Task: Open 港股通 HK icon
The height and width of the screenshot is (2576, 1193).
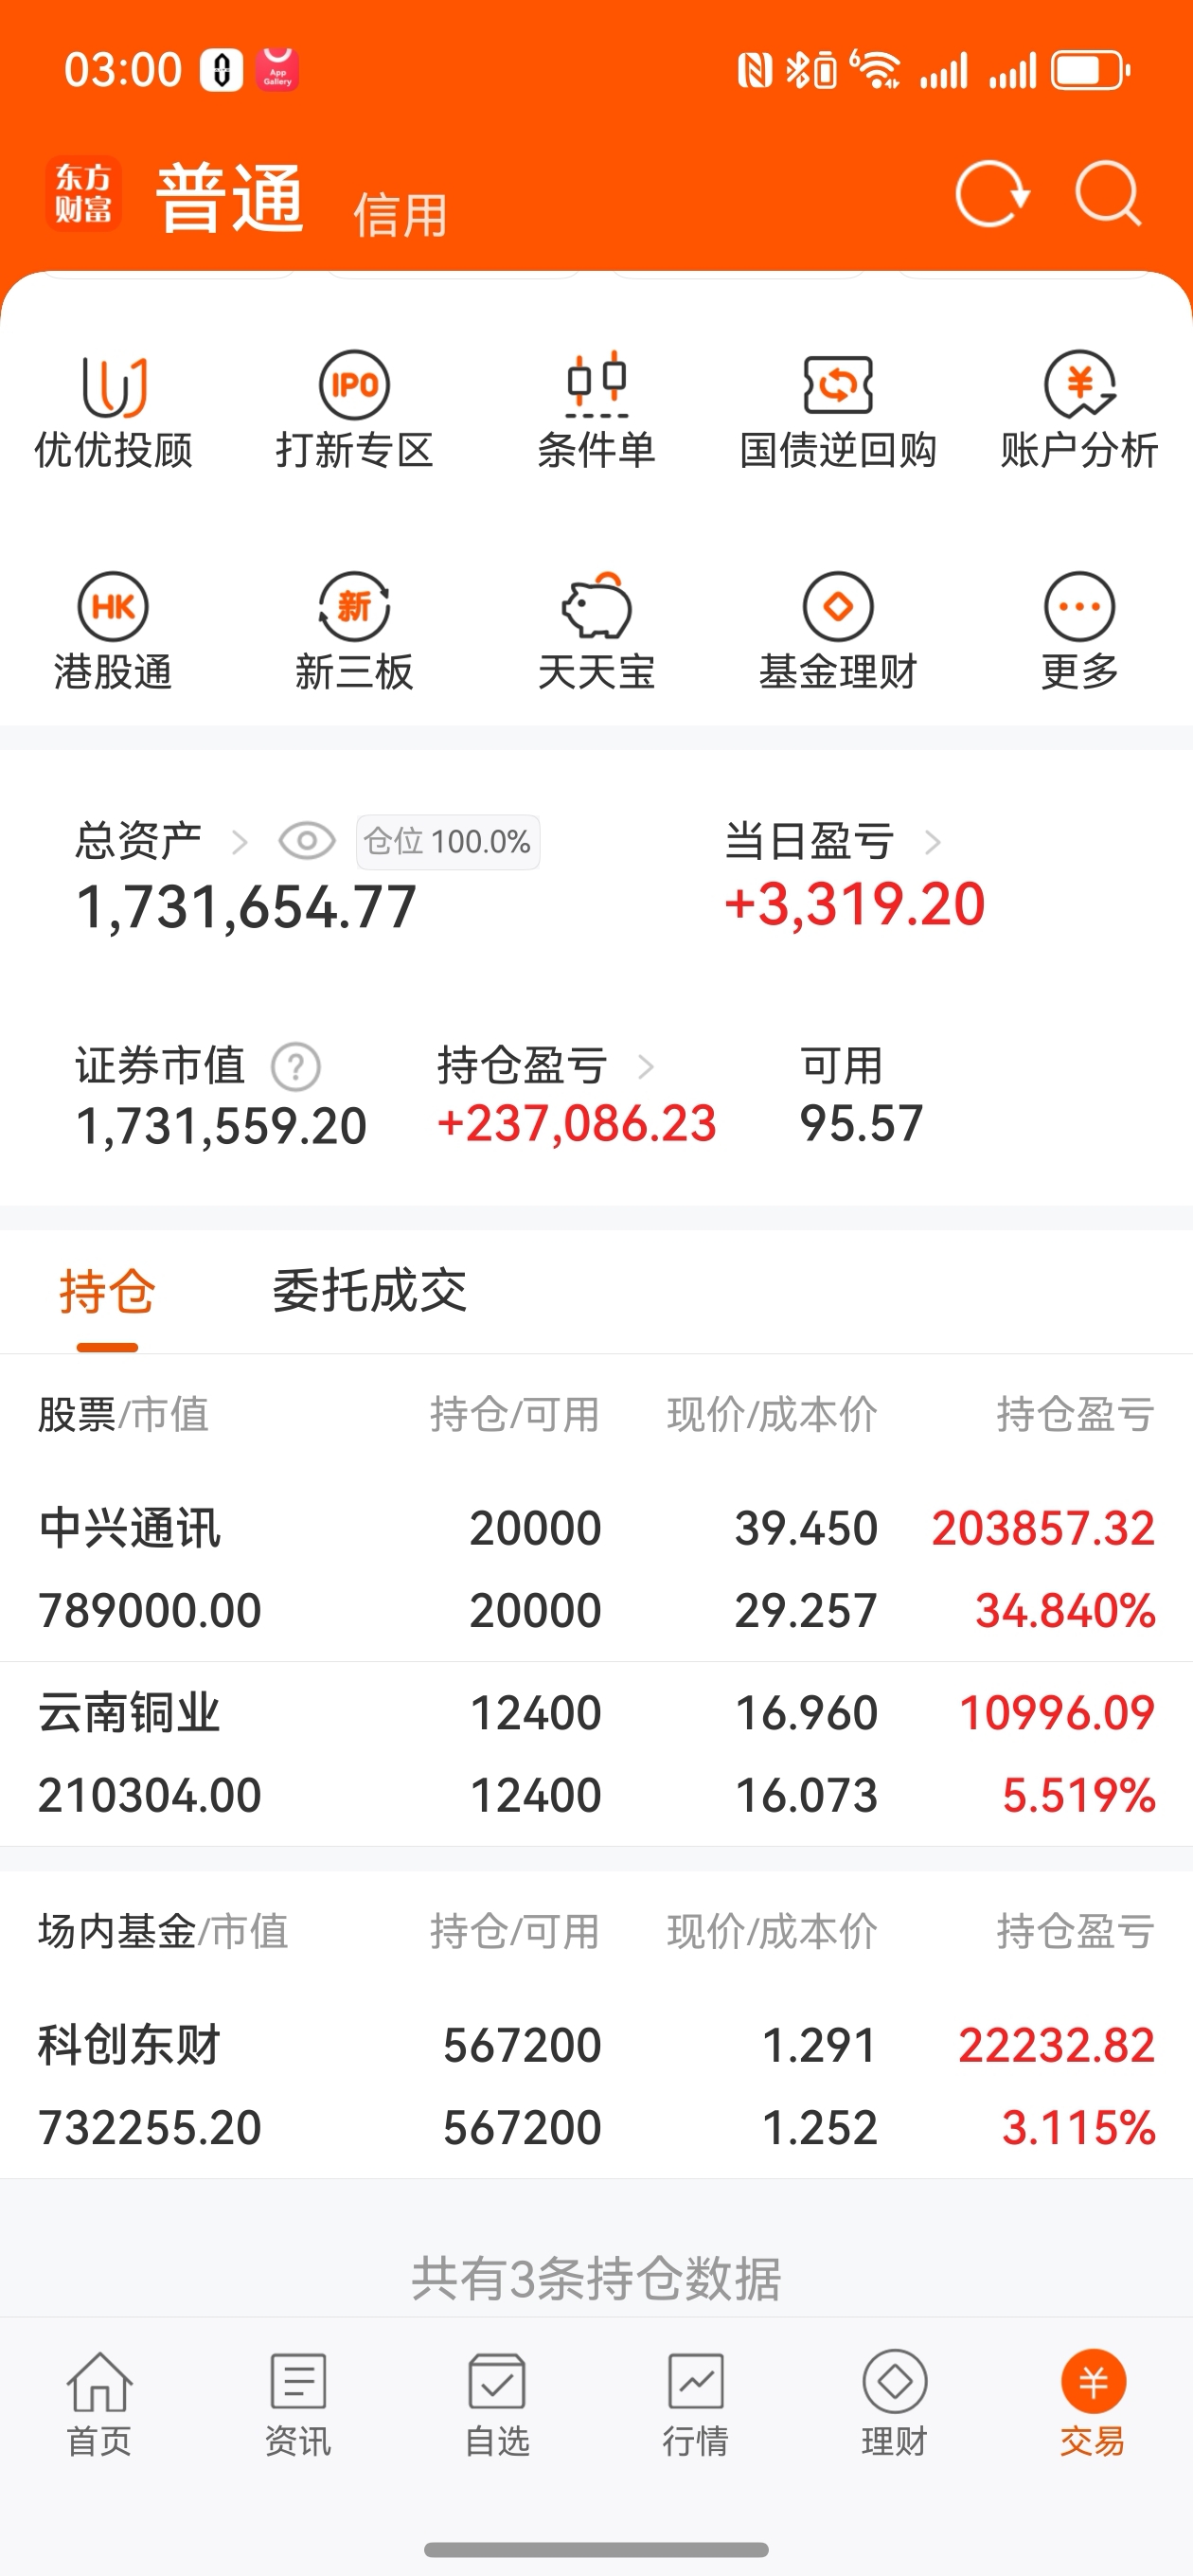Action: pyautogui.click(x=113, y=606)
